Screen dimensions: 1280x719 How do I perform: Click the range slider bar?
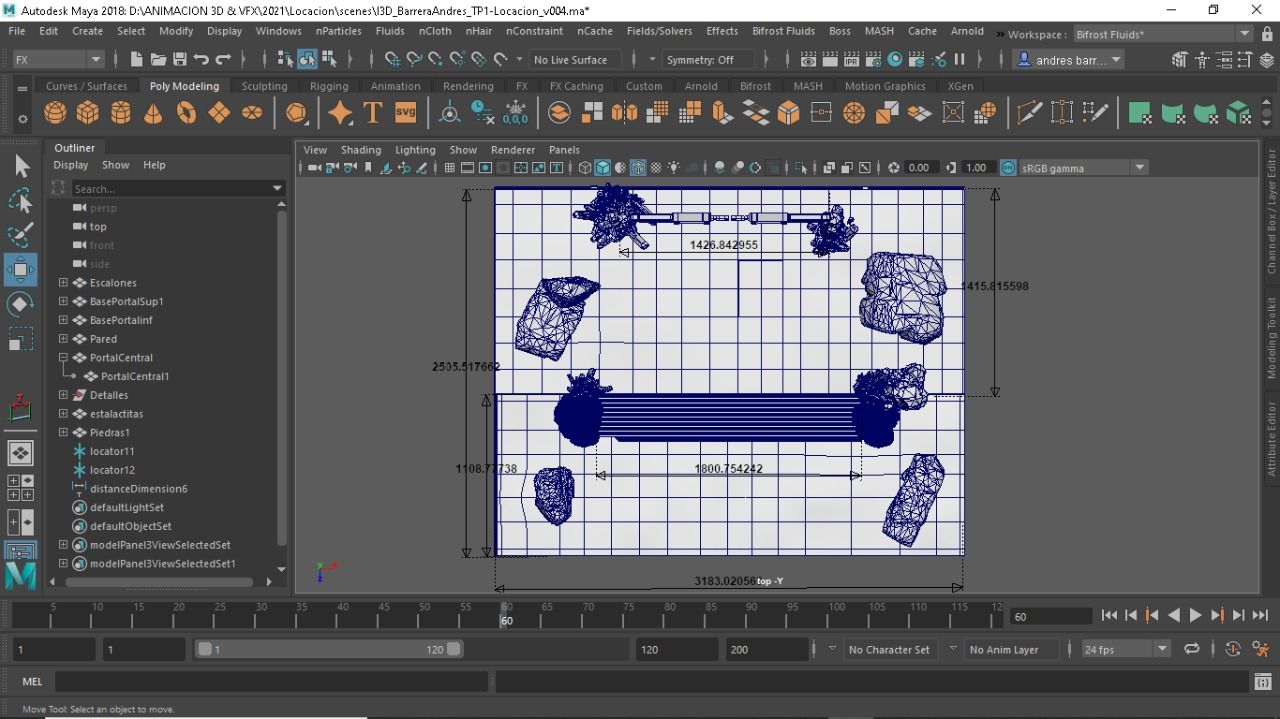(328, 649)
